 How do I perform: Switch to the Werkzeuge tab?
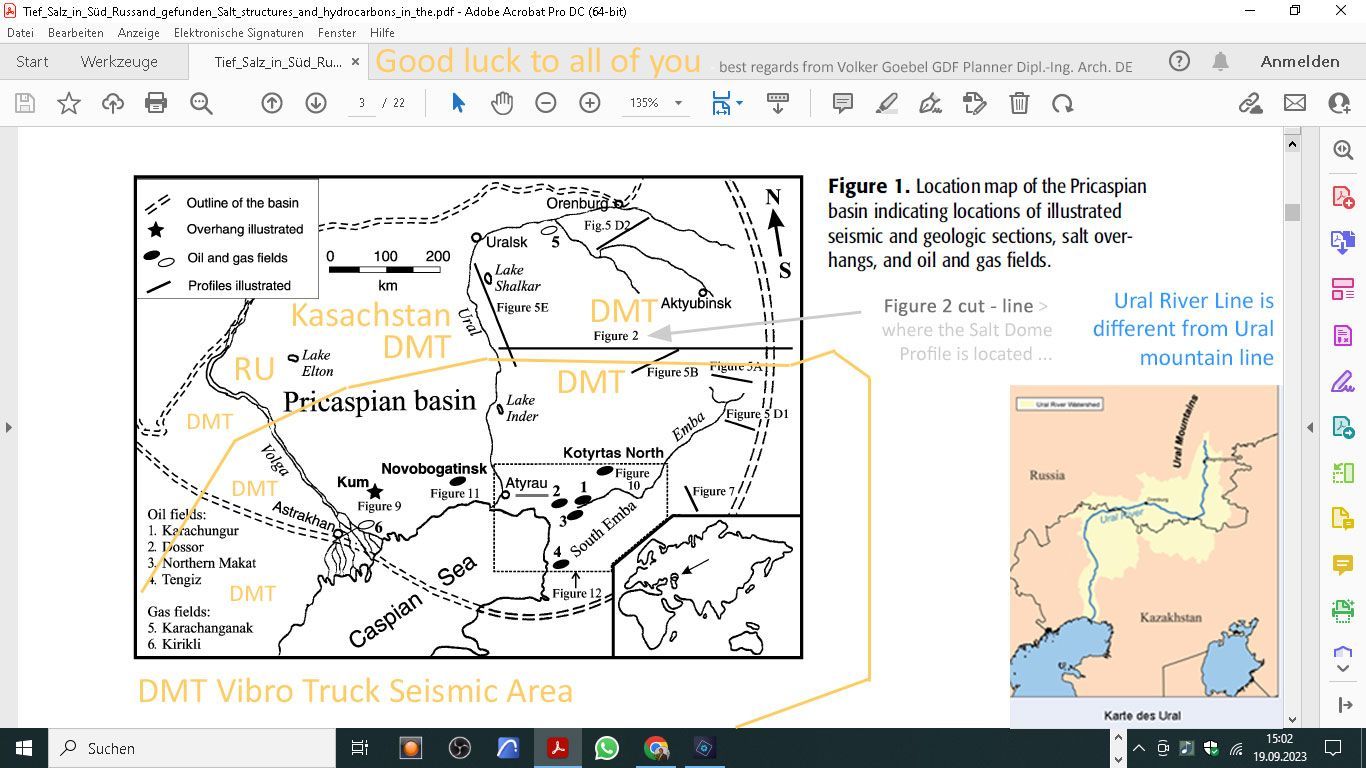119,61
